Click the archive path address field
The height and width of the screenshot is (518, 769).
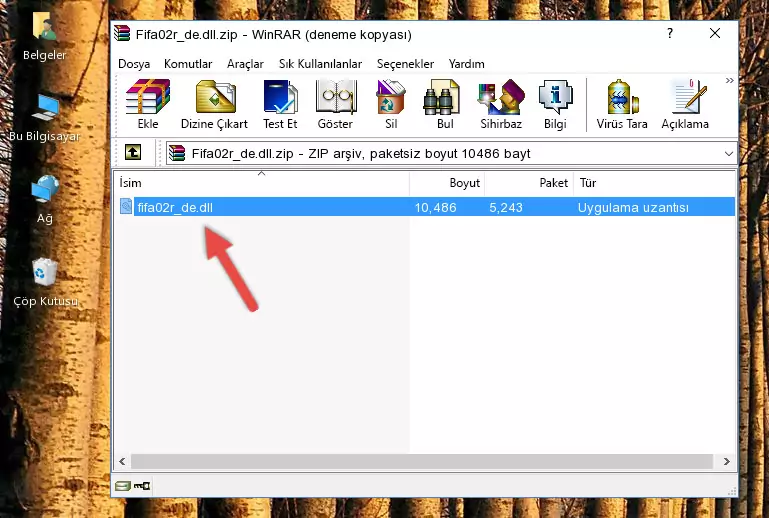point(451,154)
